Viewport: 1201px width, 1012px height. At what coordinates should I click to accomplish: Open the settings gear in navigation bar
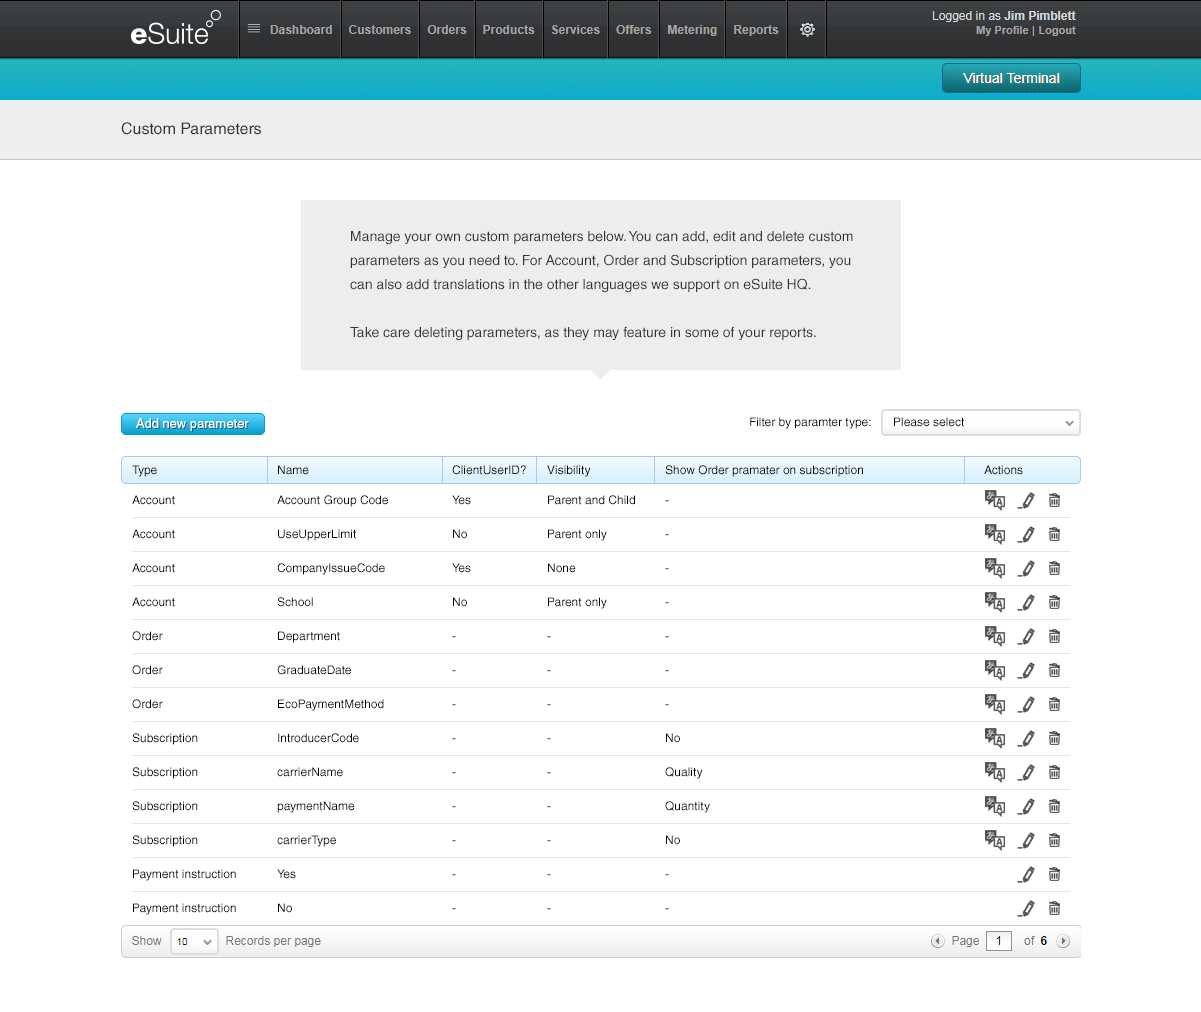click(x=807, y=30)
